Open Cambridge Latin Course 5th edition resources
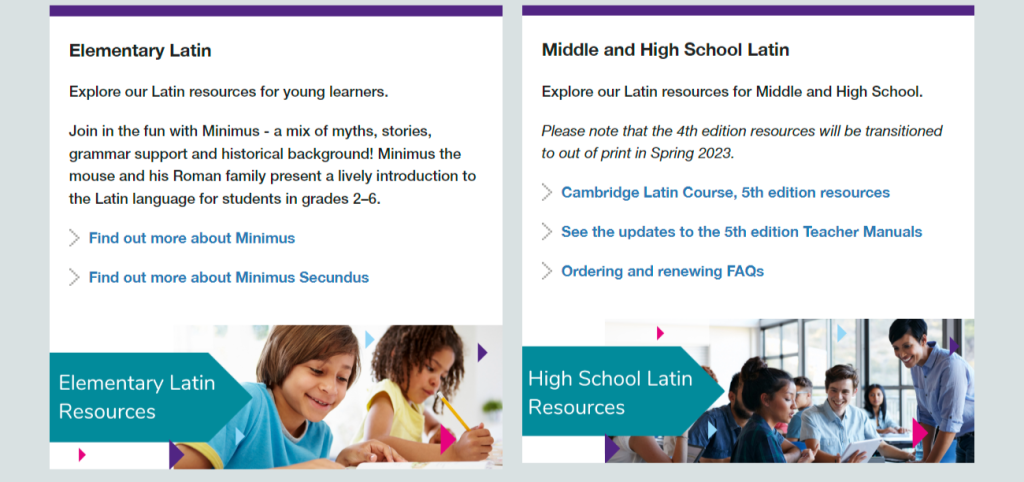Viewport: 1024px width, 482px height. pyautogui.click(x=726, y=192)
